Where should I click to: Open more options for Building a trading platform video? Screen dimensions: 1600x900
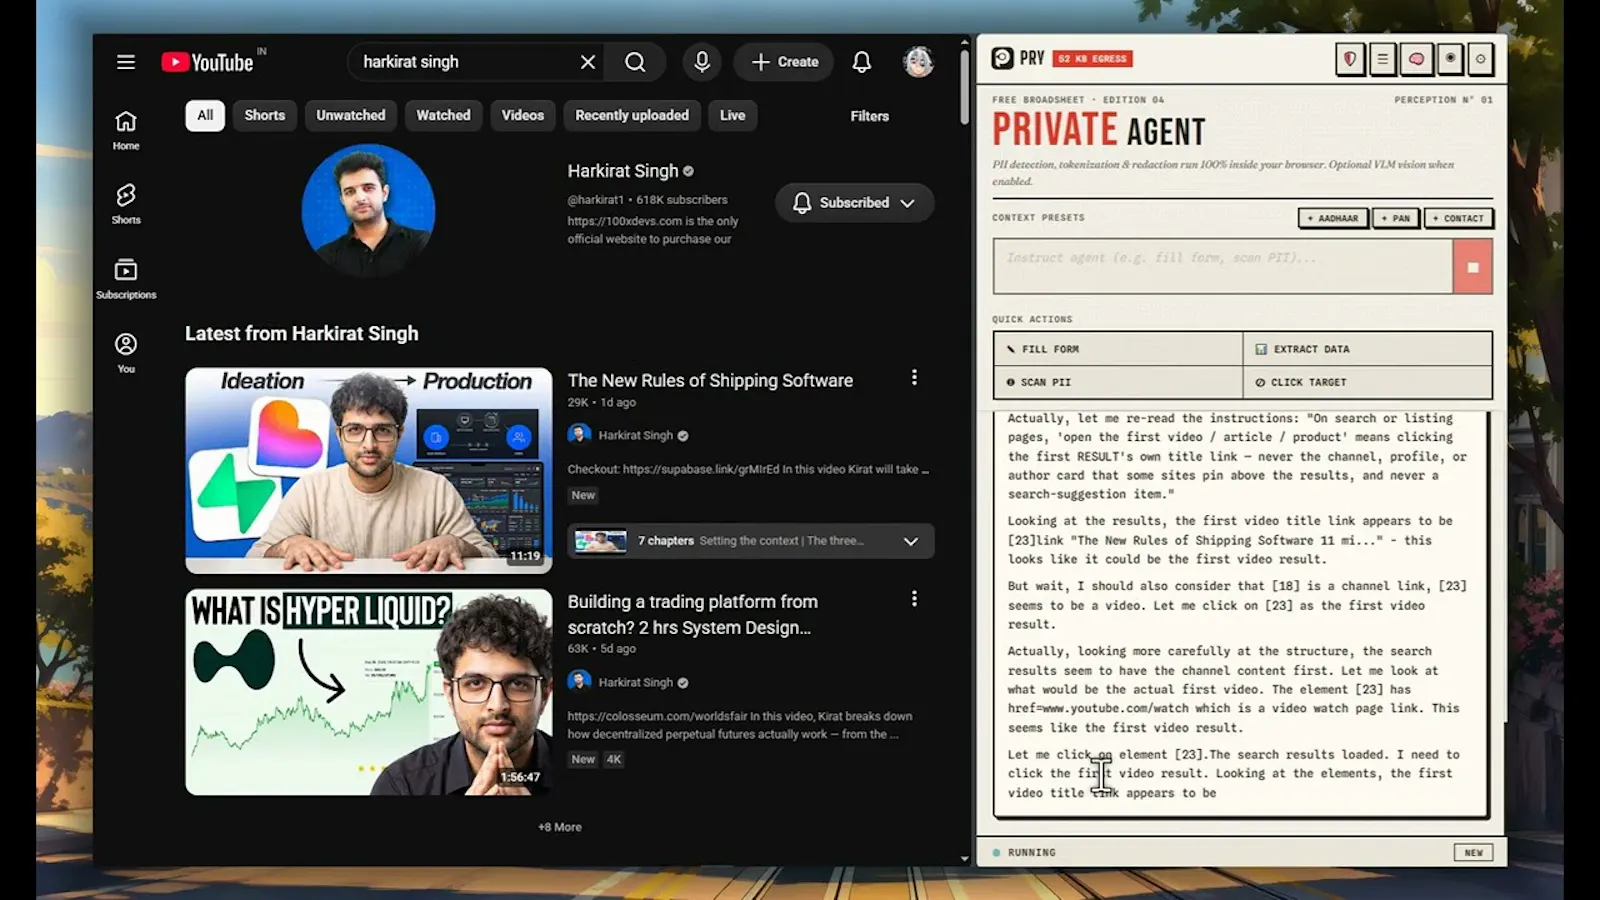click(914, 598)
